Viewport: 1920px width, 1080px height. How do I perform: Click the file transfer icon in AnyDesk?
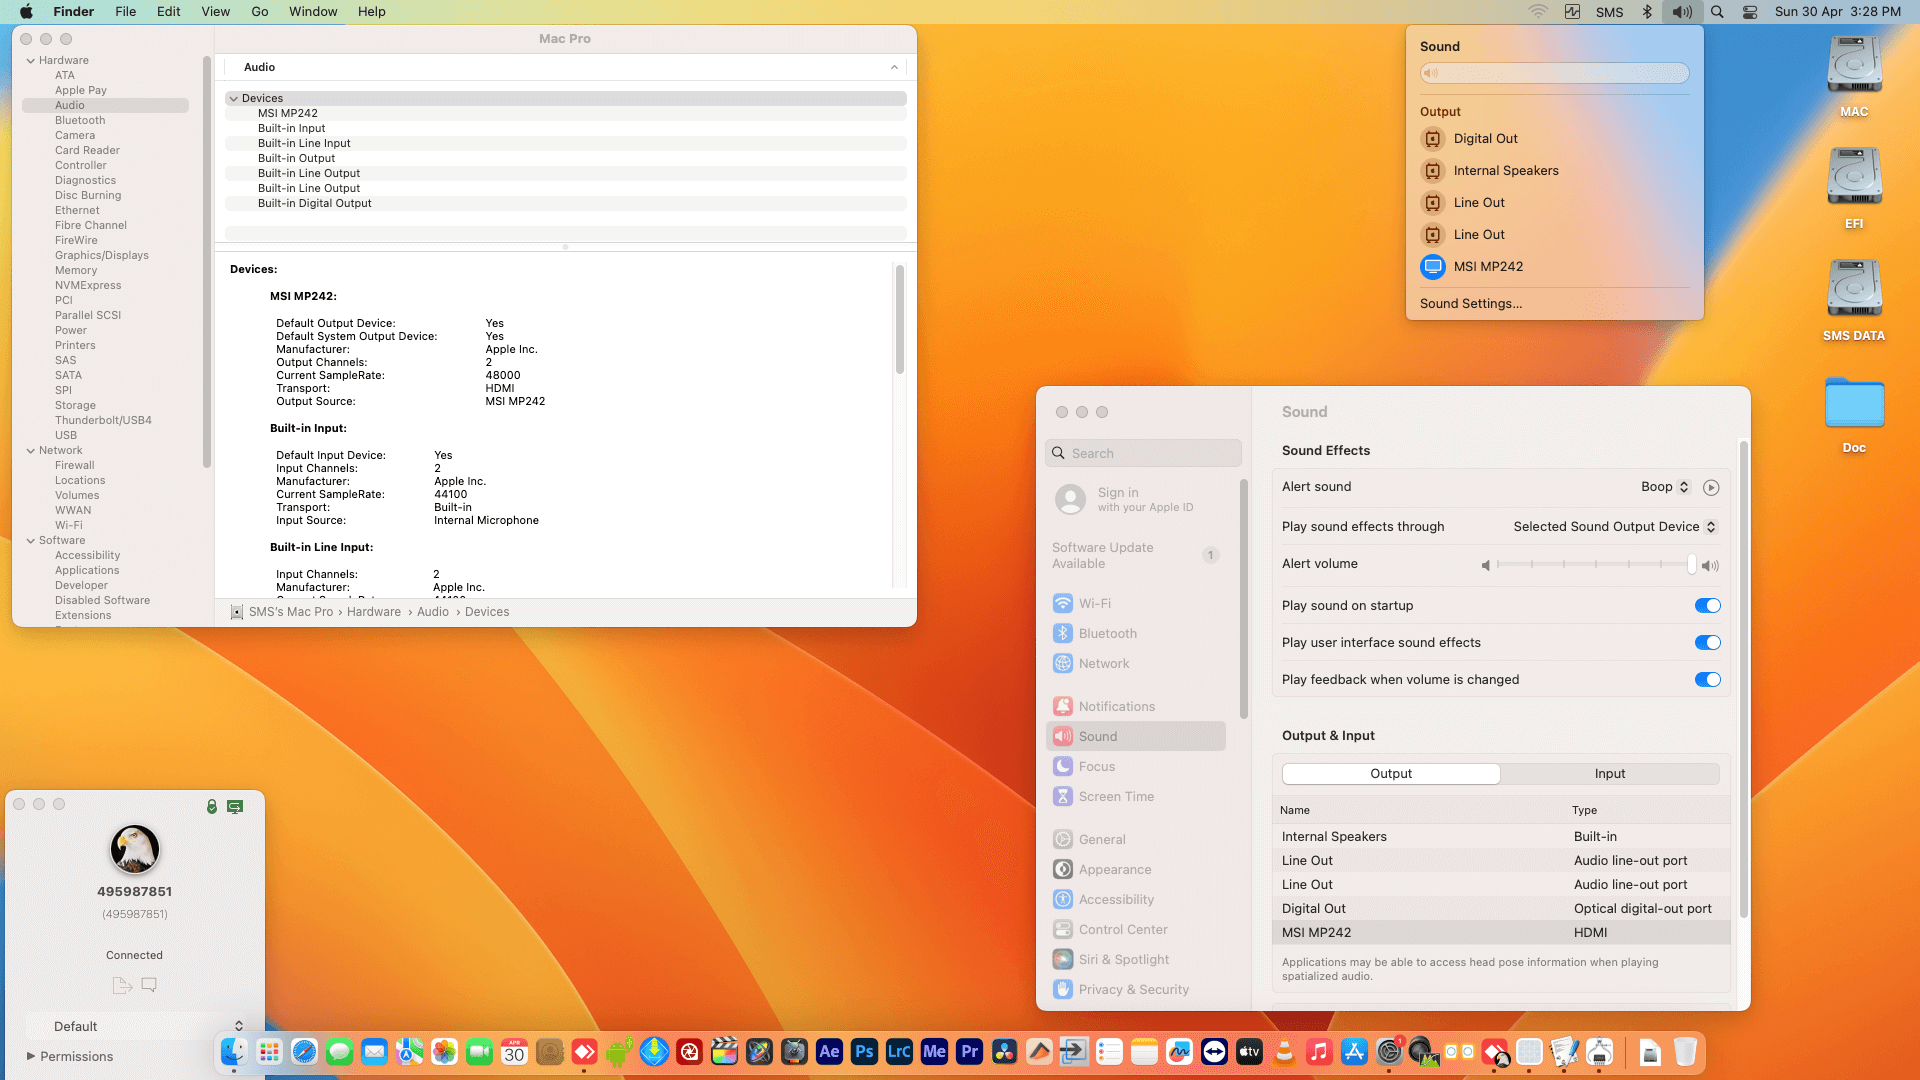(122, 985)
